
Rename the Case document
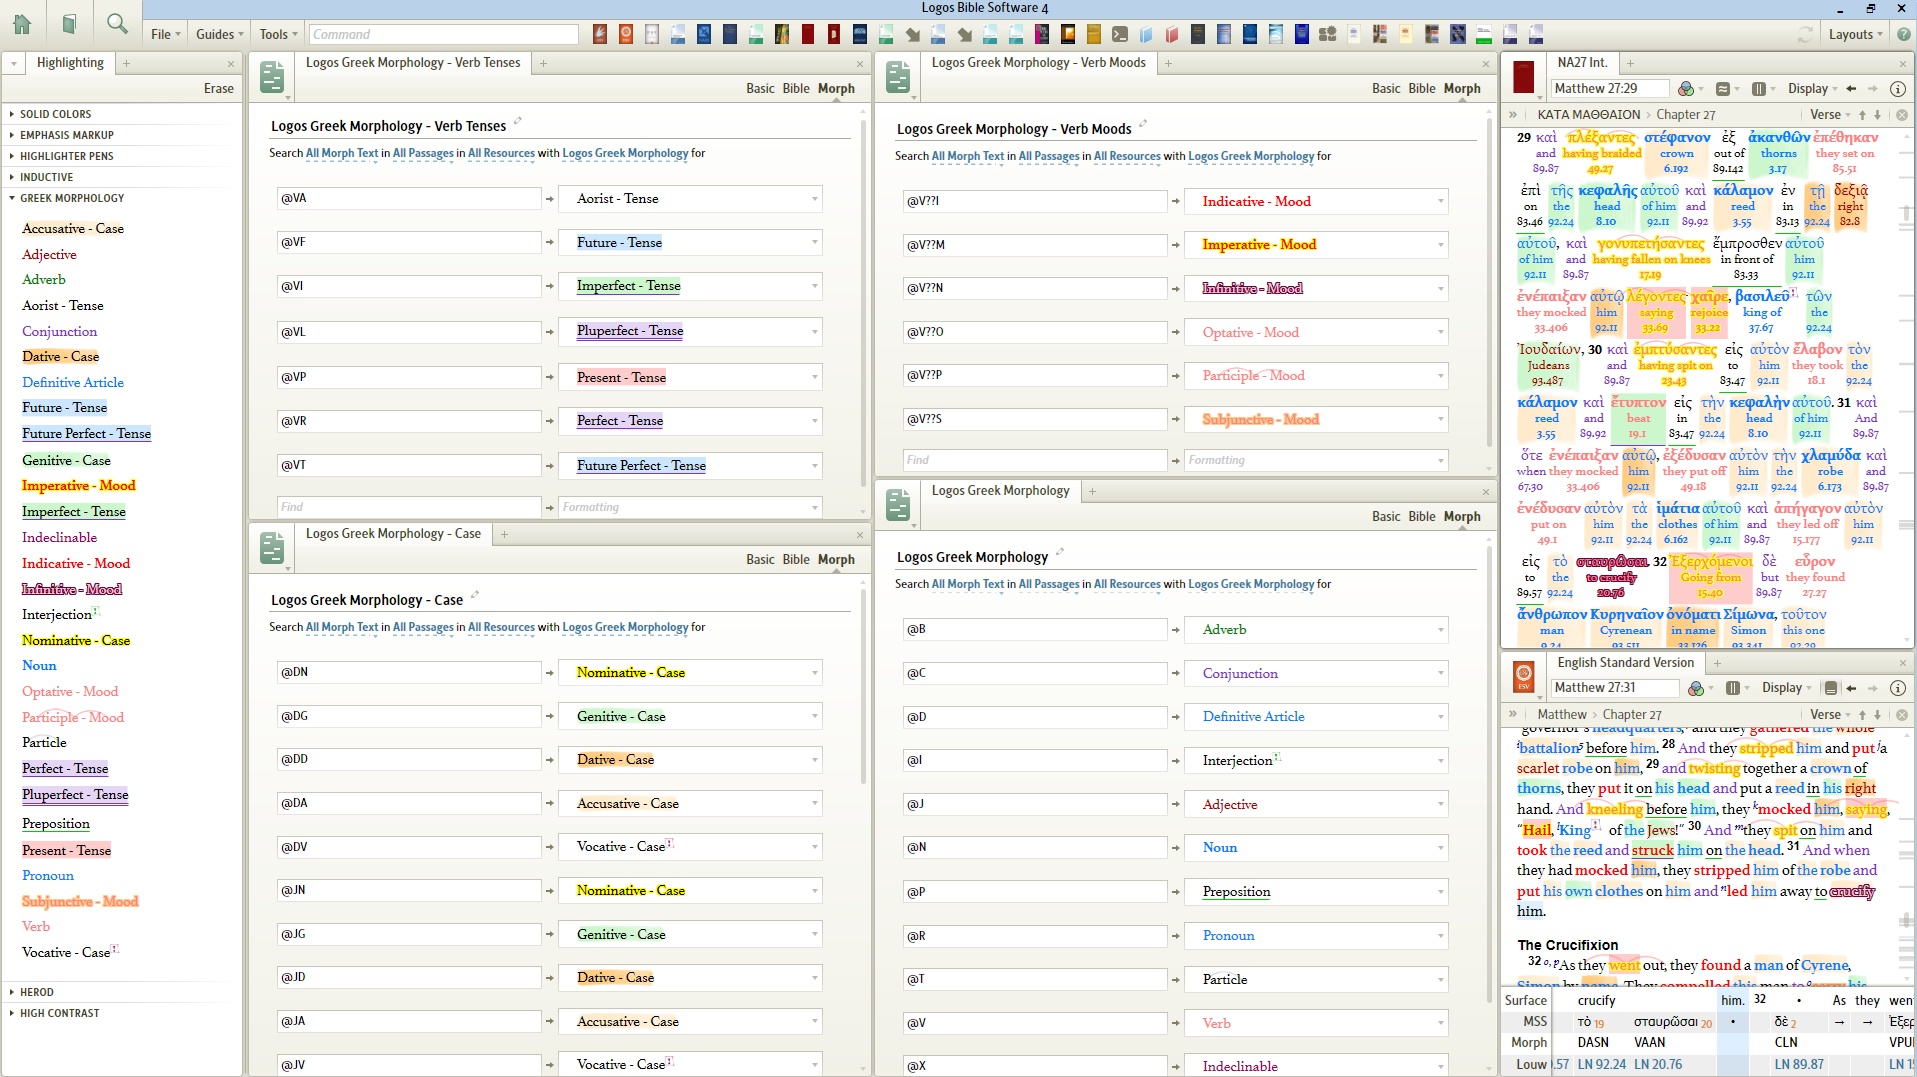click(475, 596)
